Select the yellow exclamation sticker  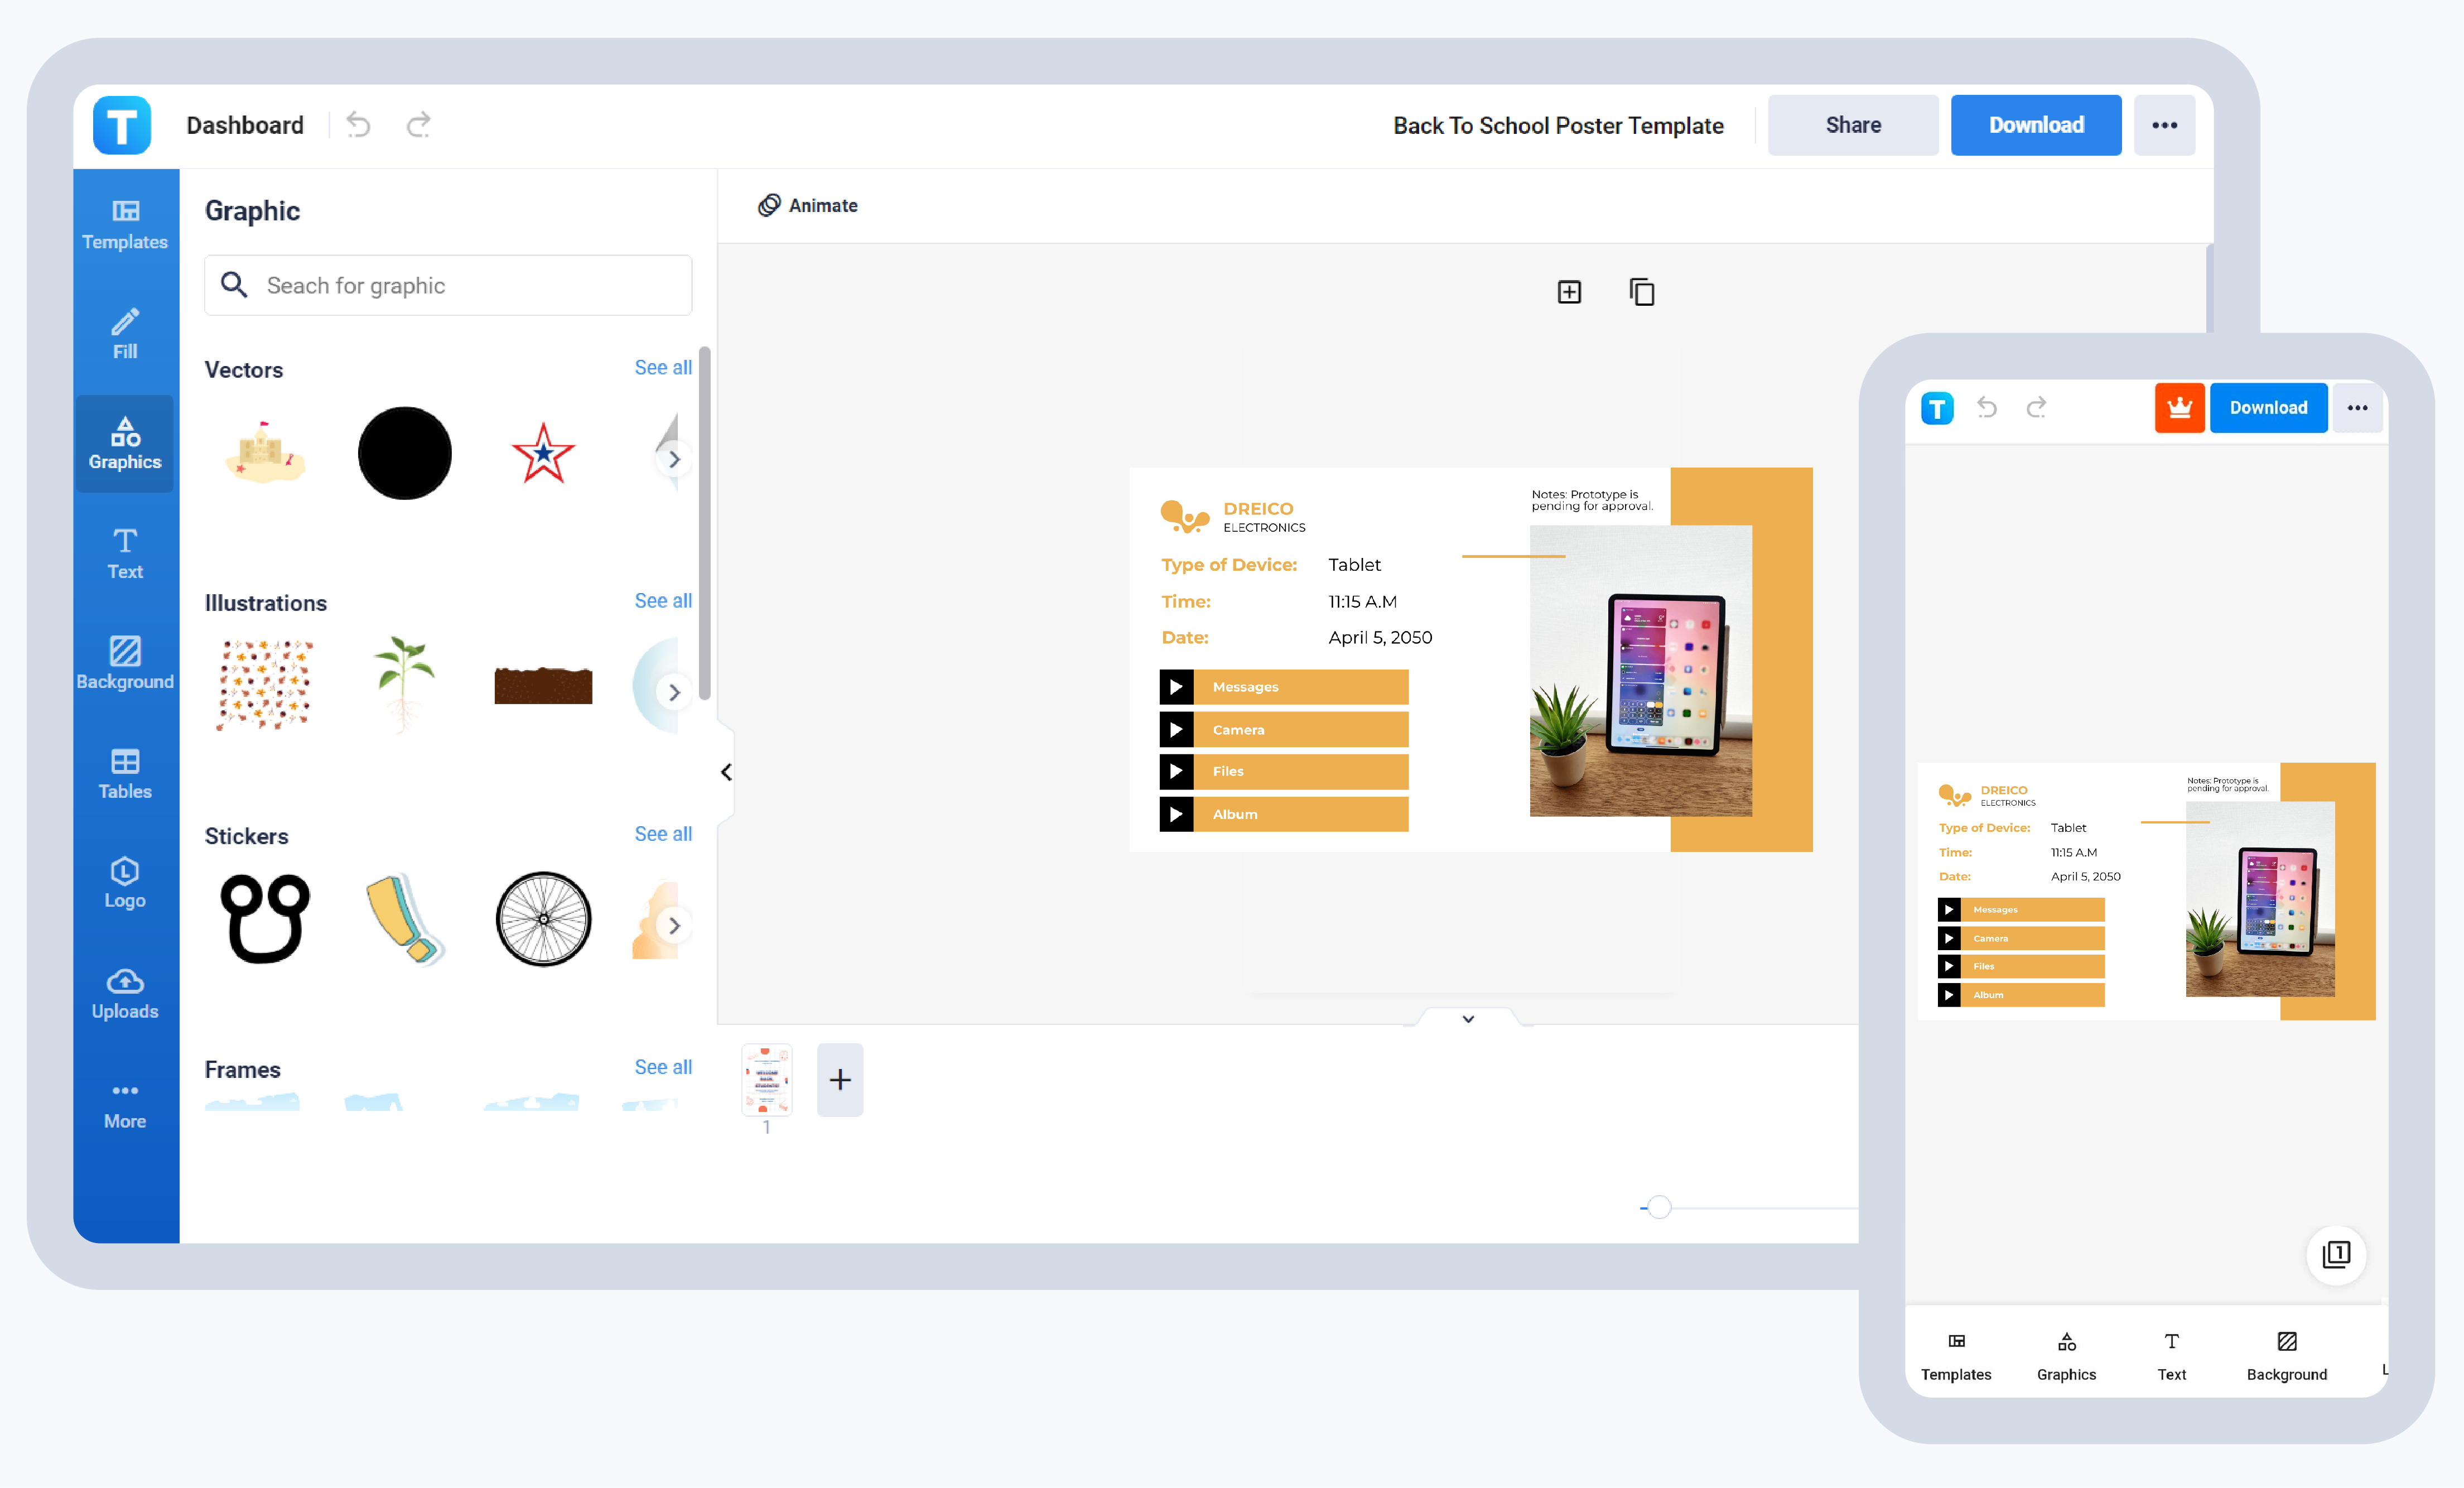click(404, 918)
